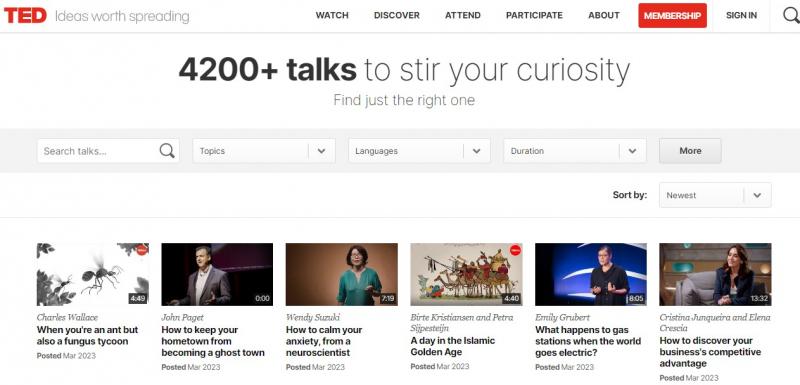Open the ant fungus tycoon talk thumbnail
Screen dimensions: 800x385
(93, 274)
